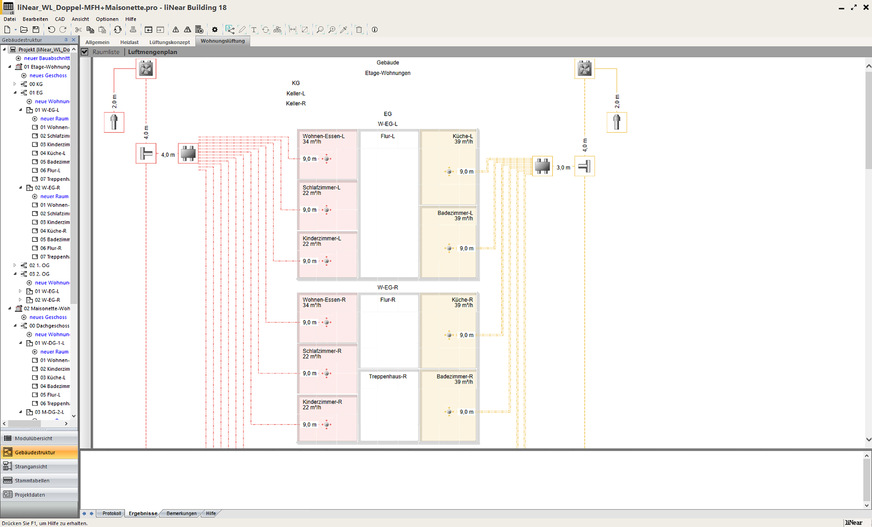Click the Undo arrow in toolbar
Screen dimensions: 872x527
pyautogui.click(x=51, y=30)
